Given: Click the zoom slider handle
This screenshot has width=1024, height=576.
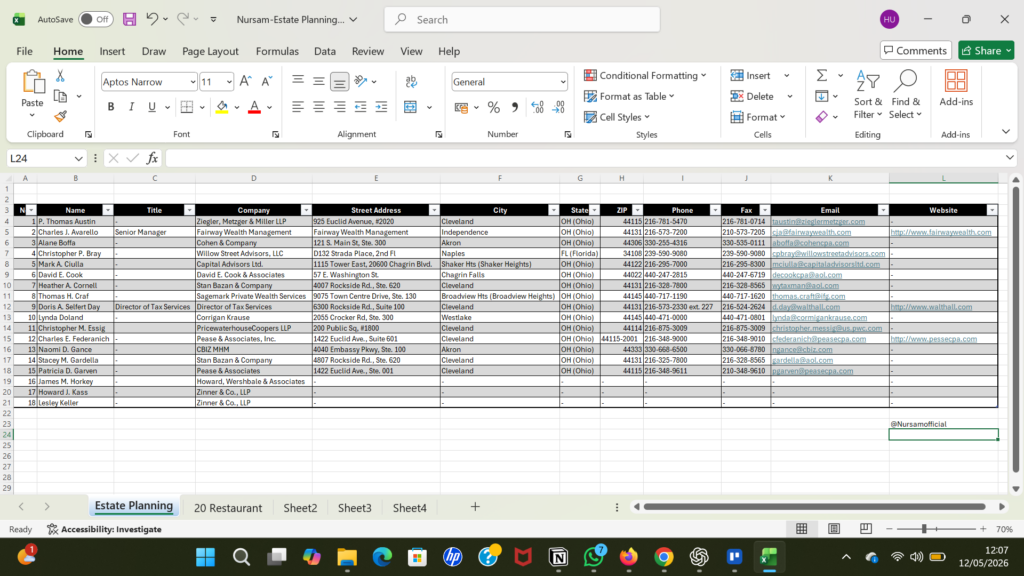Looking at the screenshot, I should pyautogui.click(x=924, y=529).
